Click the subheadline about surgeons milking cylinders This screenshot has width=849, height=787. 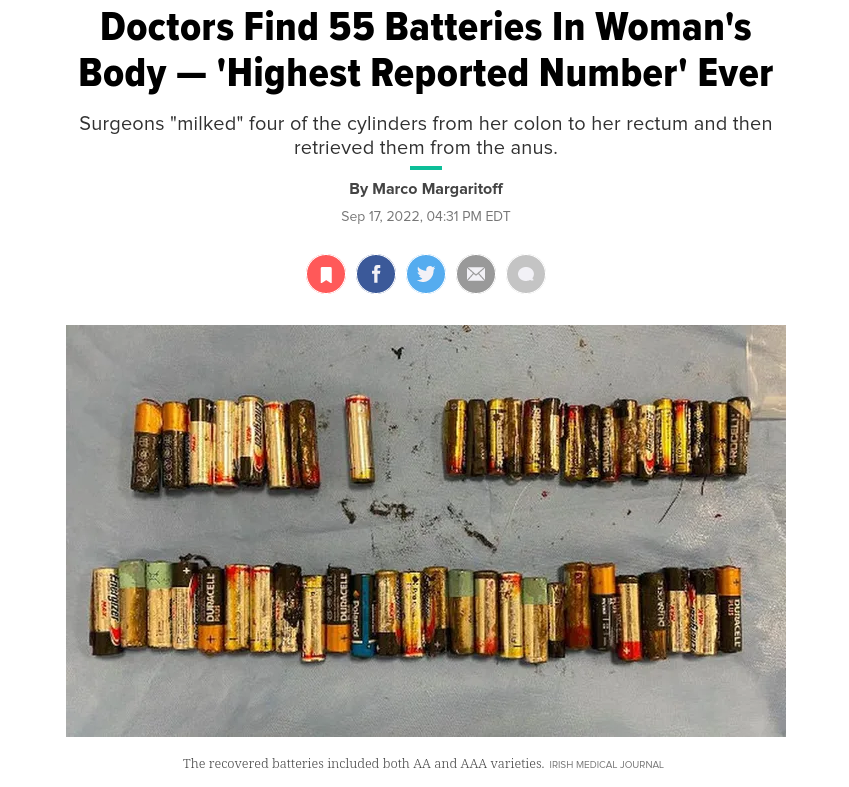[x=426, y=135]
